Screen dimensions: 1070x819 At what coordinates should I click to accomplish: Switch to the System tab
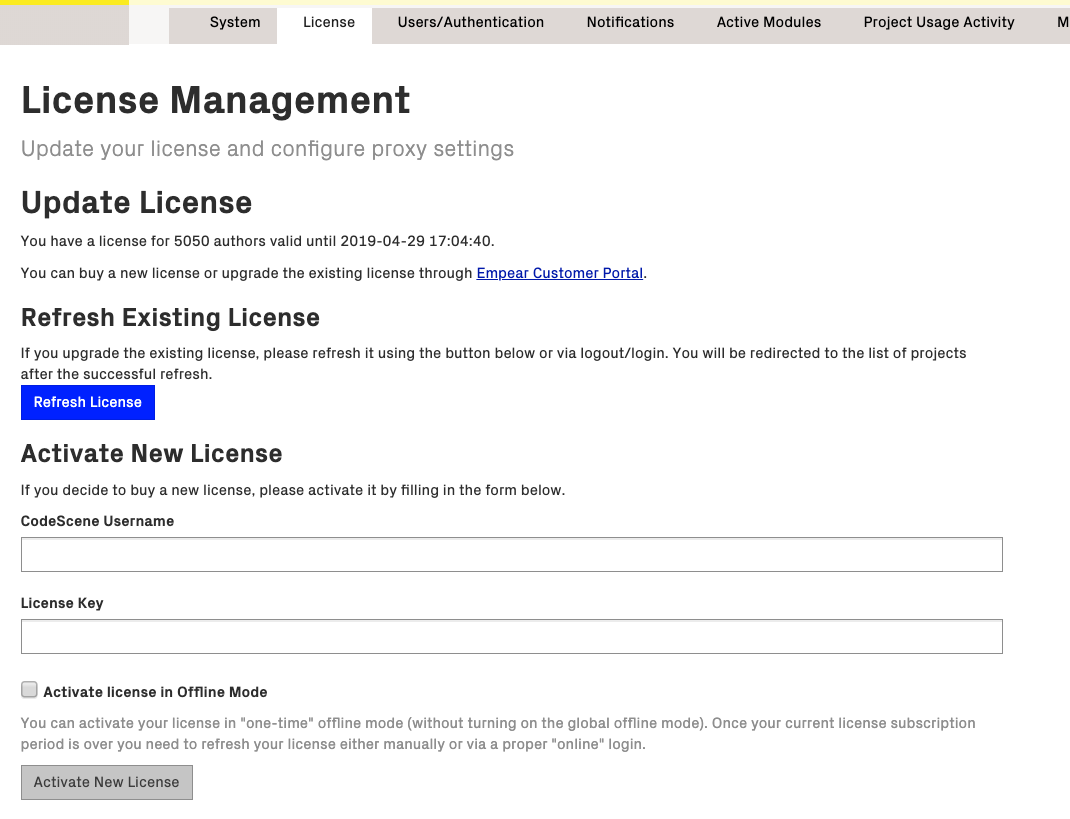pyautogui.click(x=234, y=22)
